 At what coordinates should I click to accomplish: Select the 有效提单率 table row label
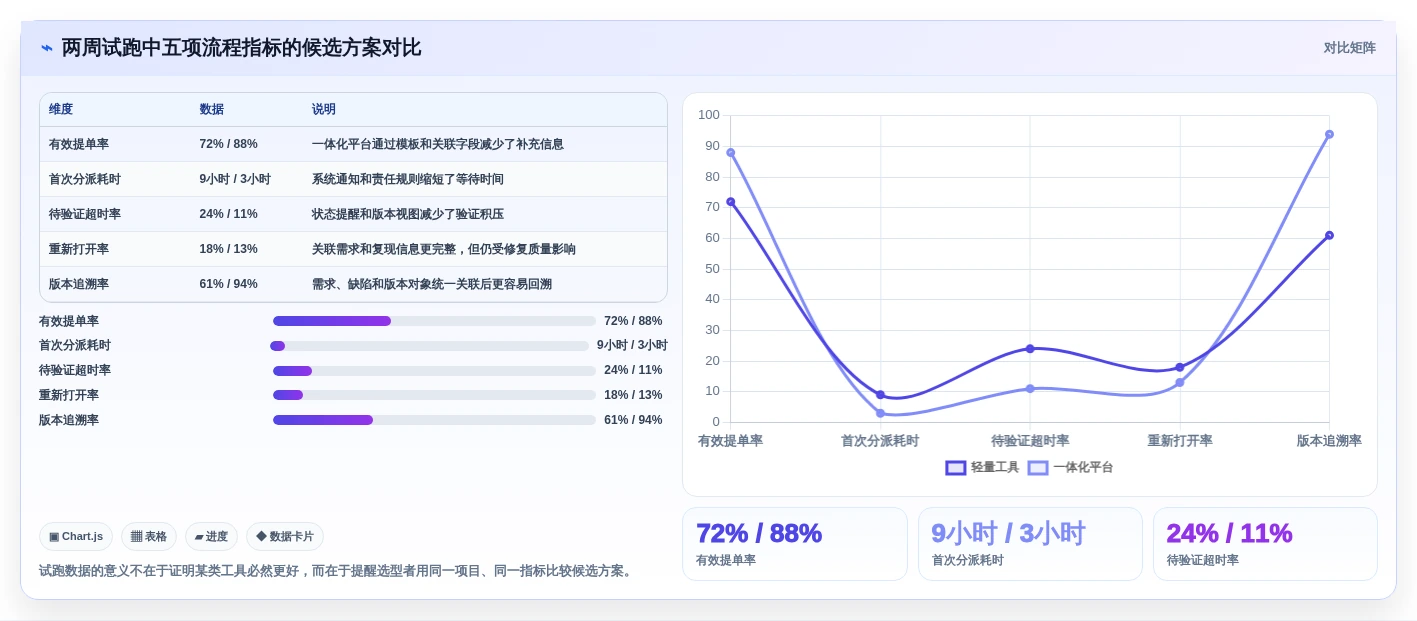tap(79, 144)
